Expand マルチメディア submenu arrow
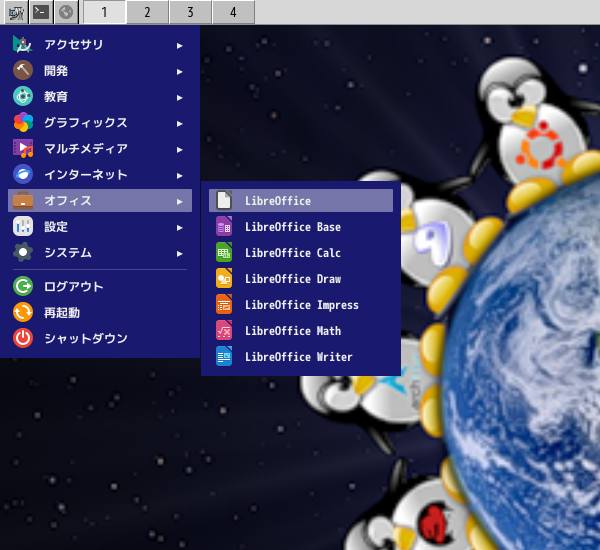The height and width of the screenshot is (550, 600). coord(179,150)
